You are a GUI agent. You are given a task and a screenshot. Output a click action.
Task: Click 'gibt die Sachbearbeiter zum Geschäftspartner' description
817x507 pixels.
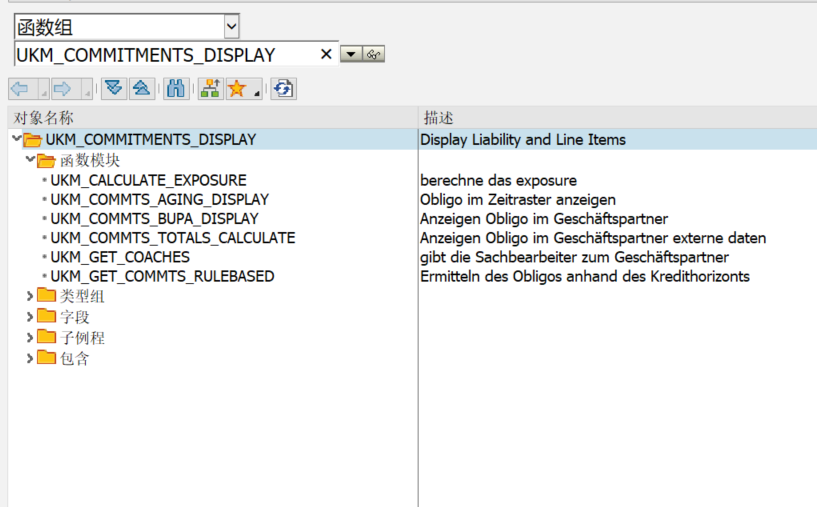click(574, 257)
